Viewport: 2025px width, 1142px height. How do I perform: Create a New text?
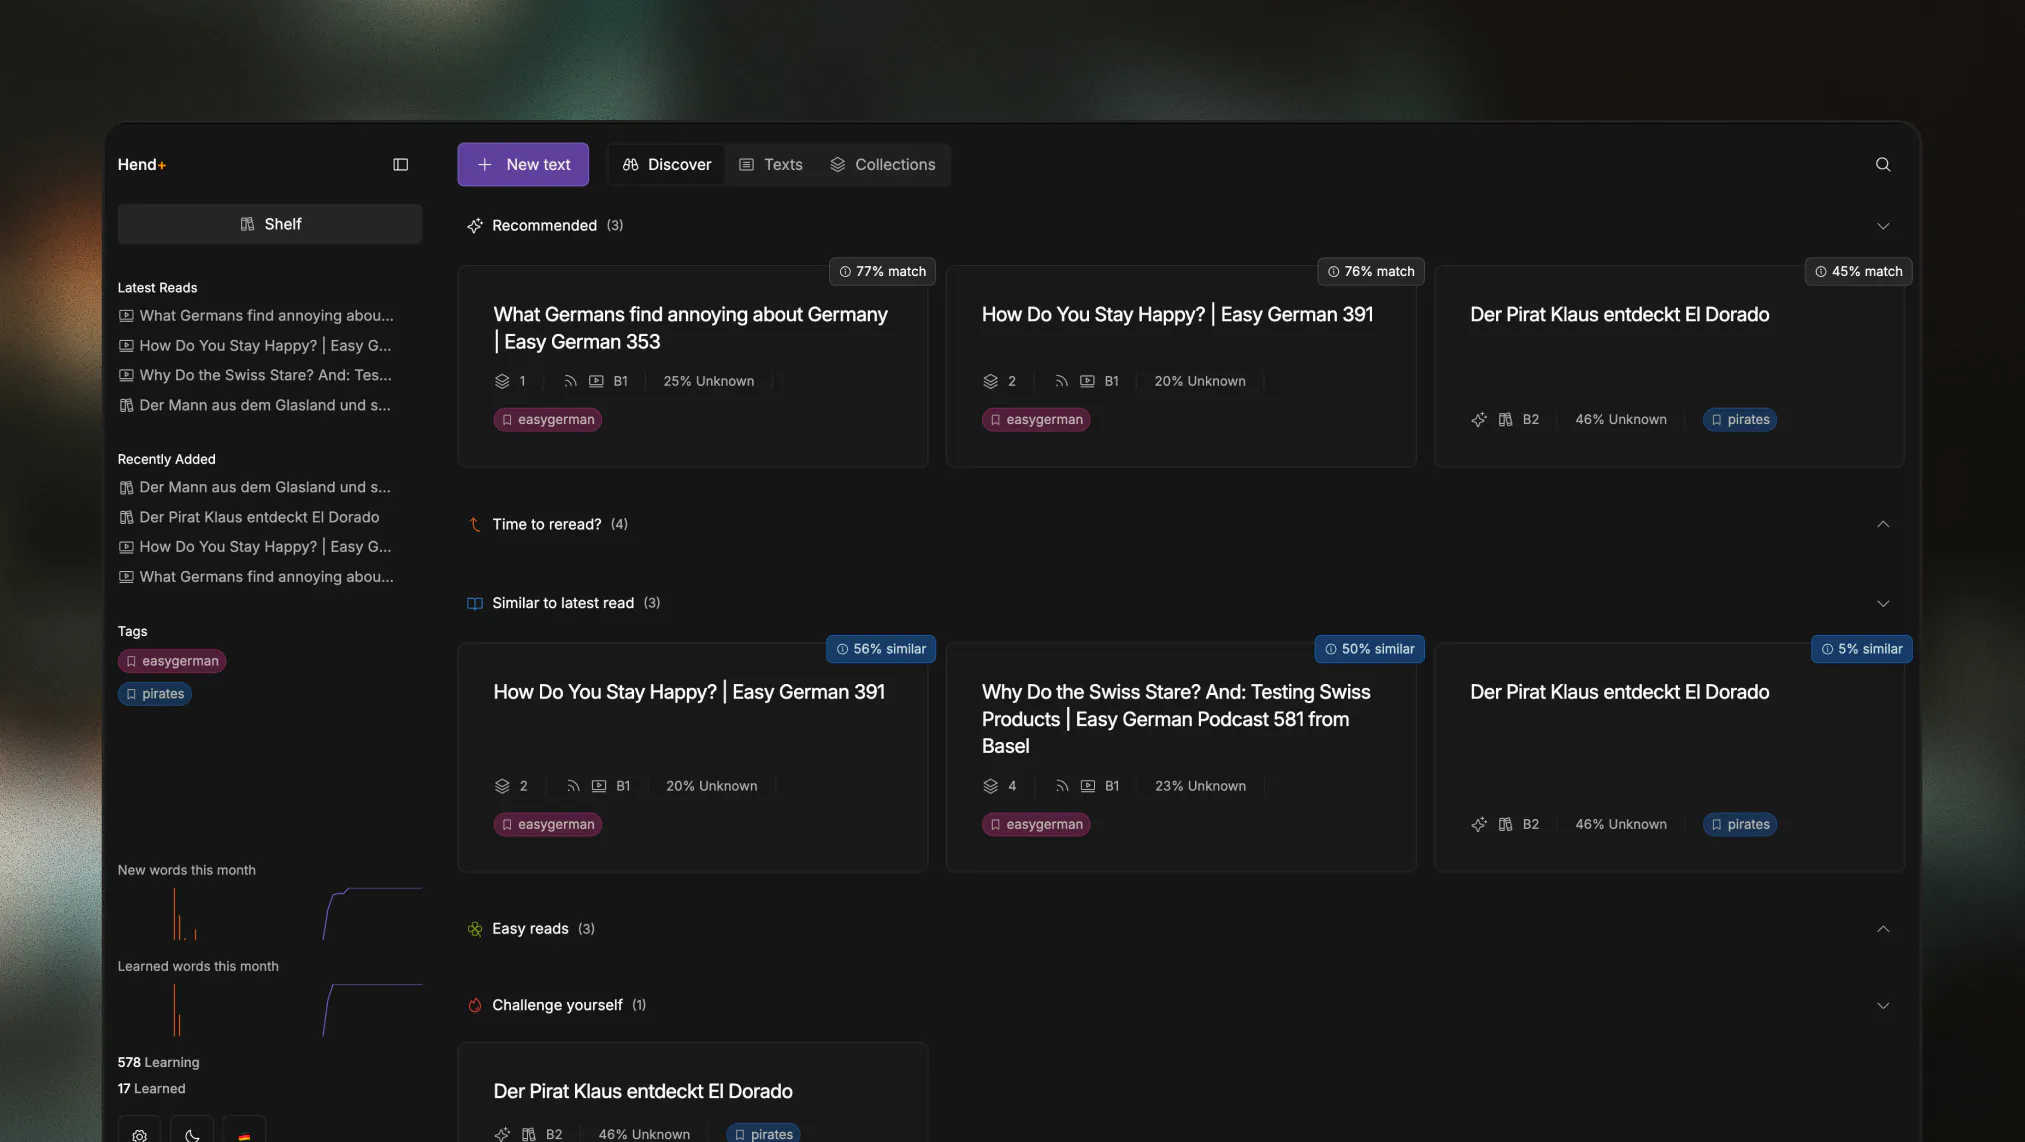pos(523,165)
